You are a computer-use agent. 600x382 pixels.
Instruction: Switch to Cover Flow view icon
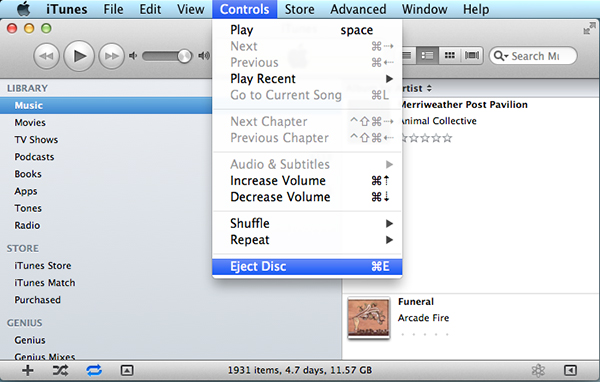coord(472,56)
